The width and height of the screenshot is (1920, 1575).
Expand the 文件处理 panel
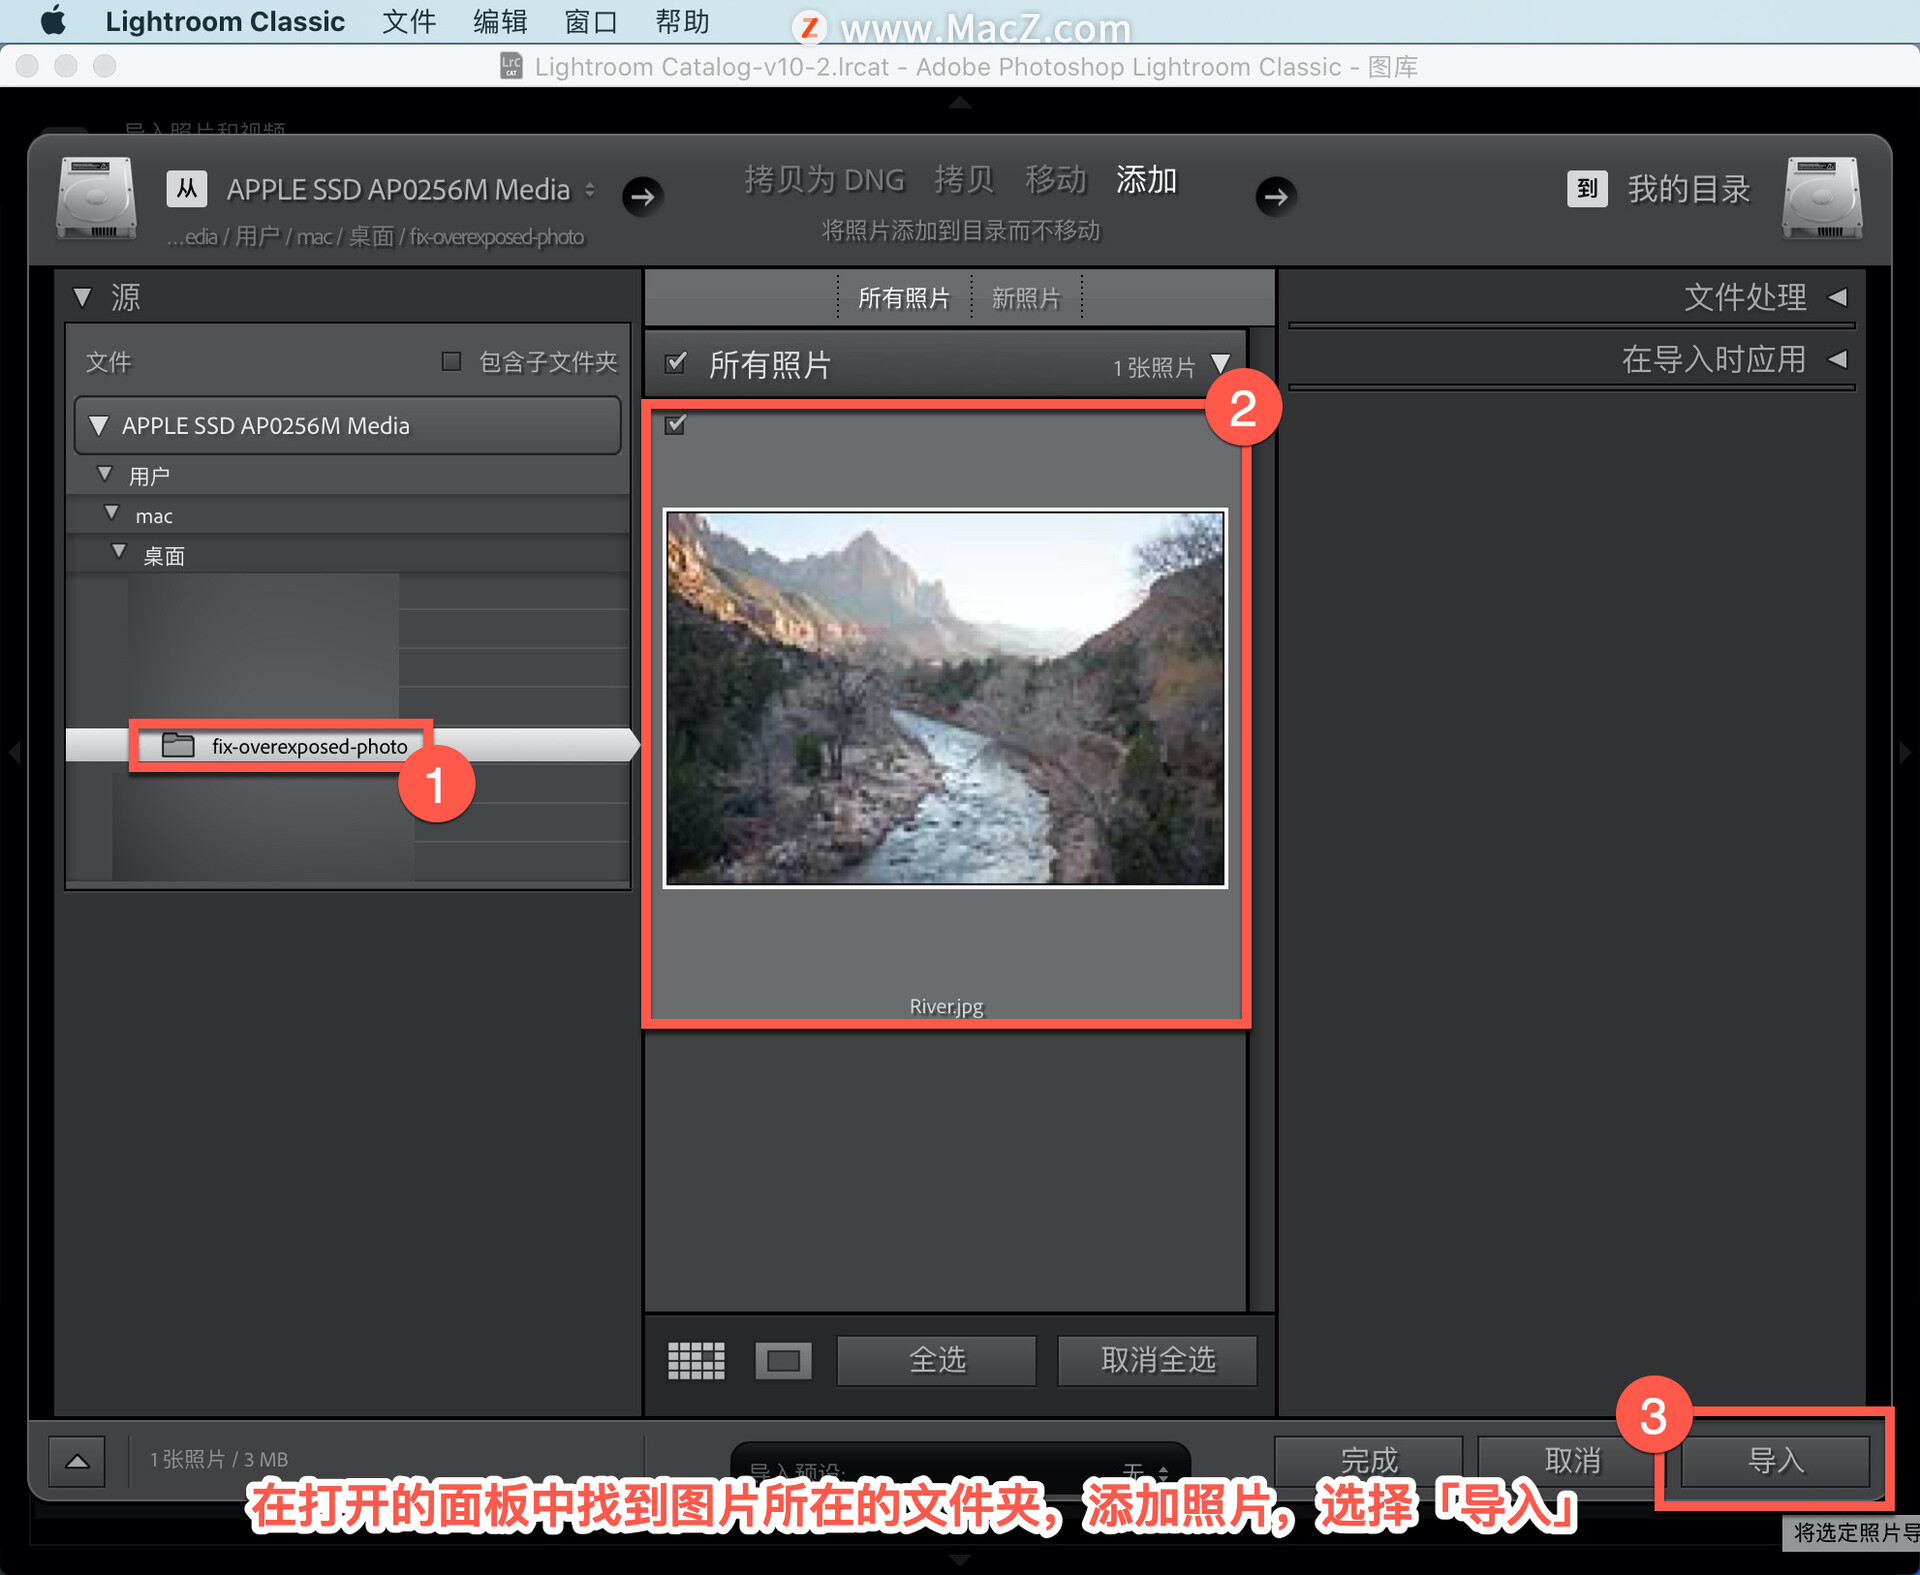tap(1838, 297)
